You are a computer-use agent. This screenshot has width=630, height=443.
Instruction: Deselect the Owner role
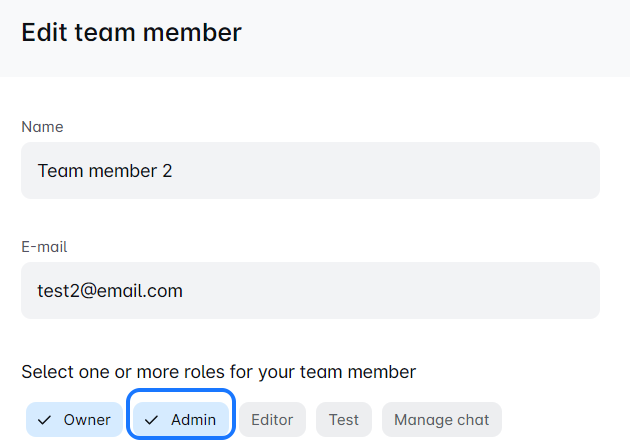tap(74, 420)
